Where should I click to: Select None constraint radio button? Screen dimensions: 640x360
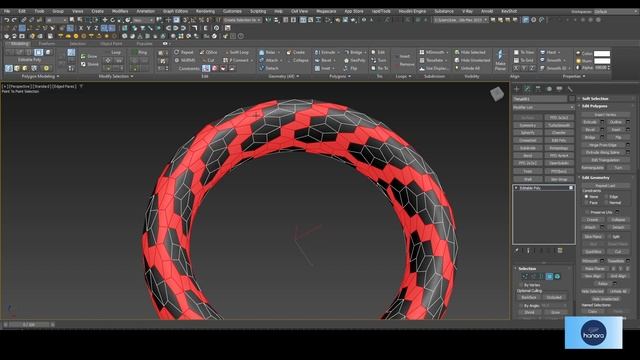click(x=587, y=197)
